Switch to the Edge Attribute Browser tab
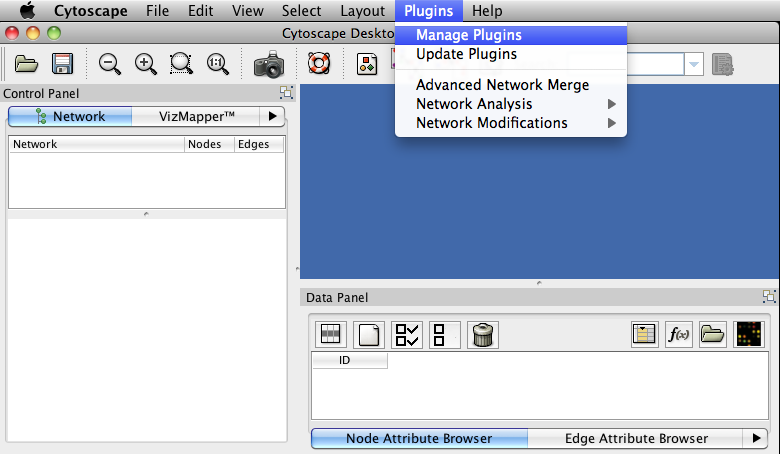The image size is (780, 454). [x=636, y=438]
